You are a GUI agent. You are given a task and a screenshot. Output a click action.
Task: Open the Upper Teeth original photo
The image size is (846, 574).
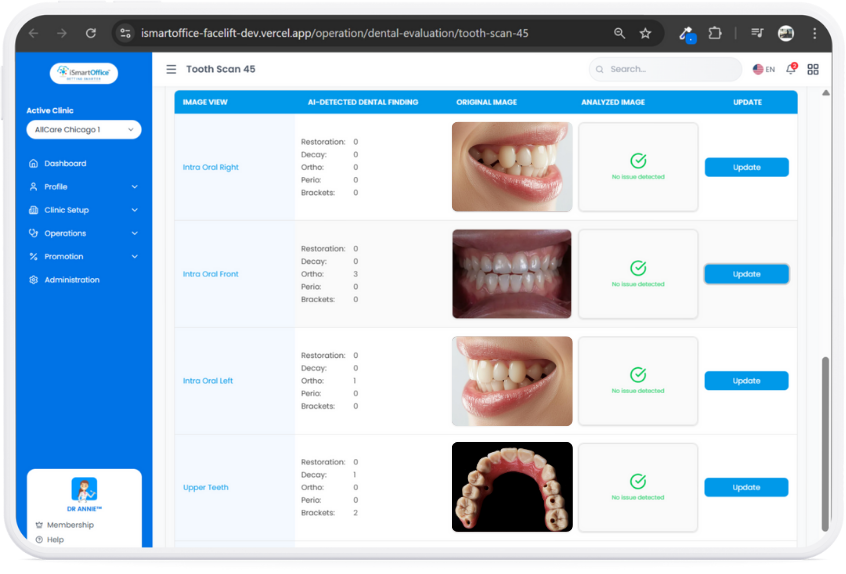[x=512, y=487]
